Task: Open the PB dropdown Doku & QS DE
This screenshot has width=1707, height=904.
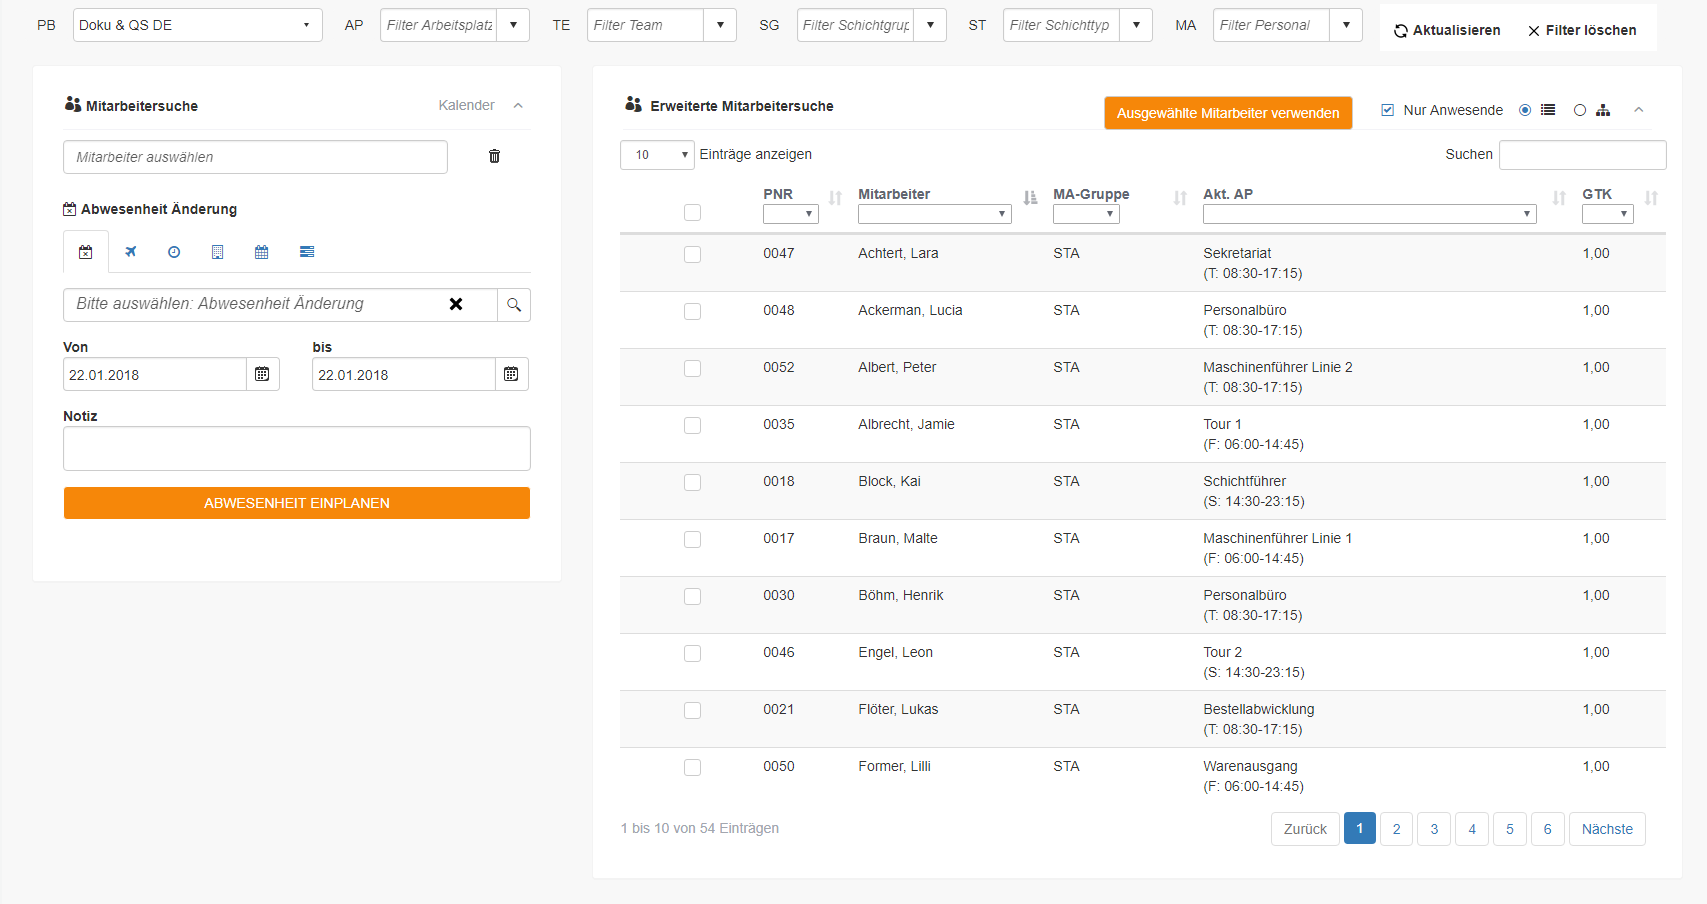Action: pos(198,25)
